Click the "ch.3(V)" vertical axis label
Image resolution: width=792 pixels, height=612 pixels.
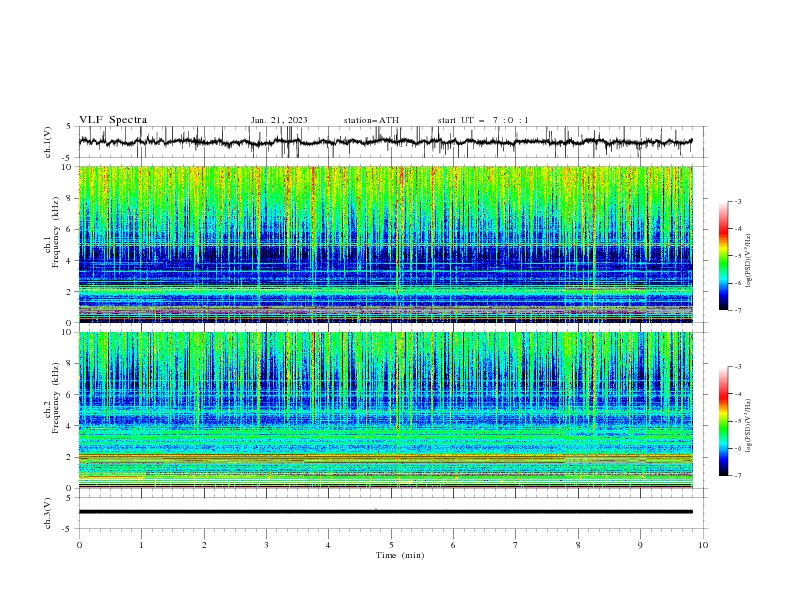[x=48, y=513]
